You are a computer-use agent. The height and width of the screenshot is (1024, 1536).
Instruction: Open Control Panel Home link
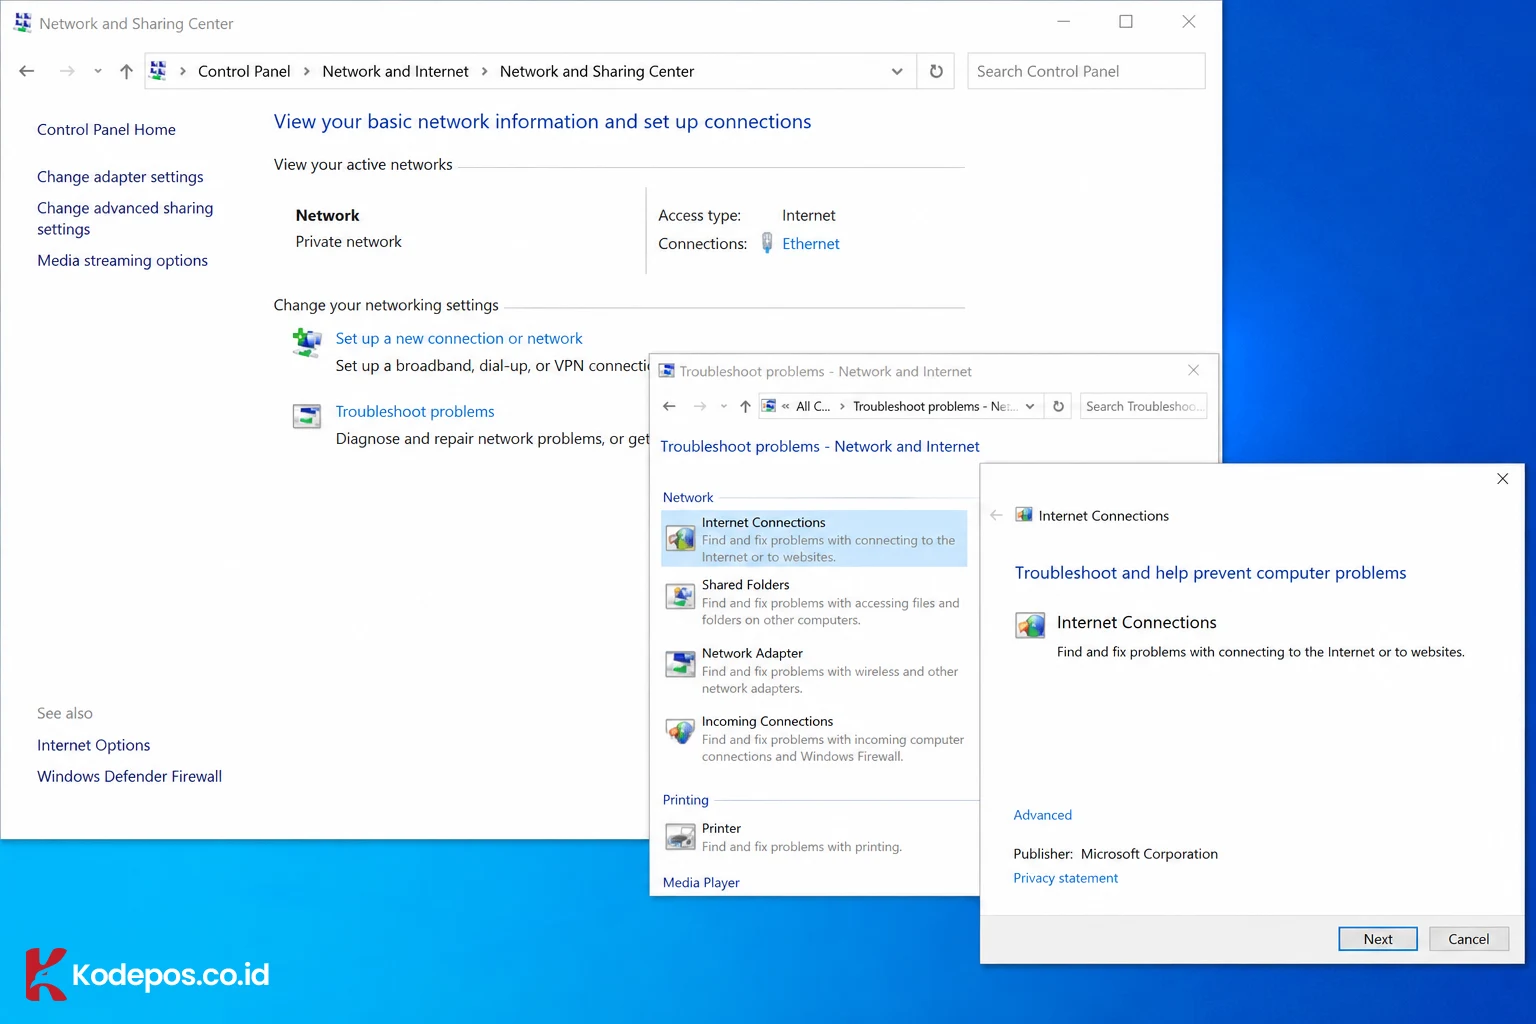106,129
